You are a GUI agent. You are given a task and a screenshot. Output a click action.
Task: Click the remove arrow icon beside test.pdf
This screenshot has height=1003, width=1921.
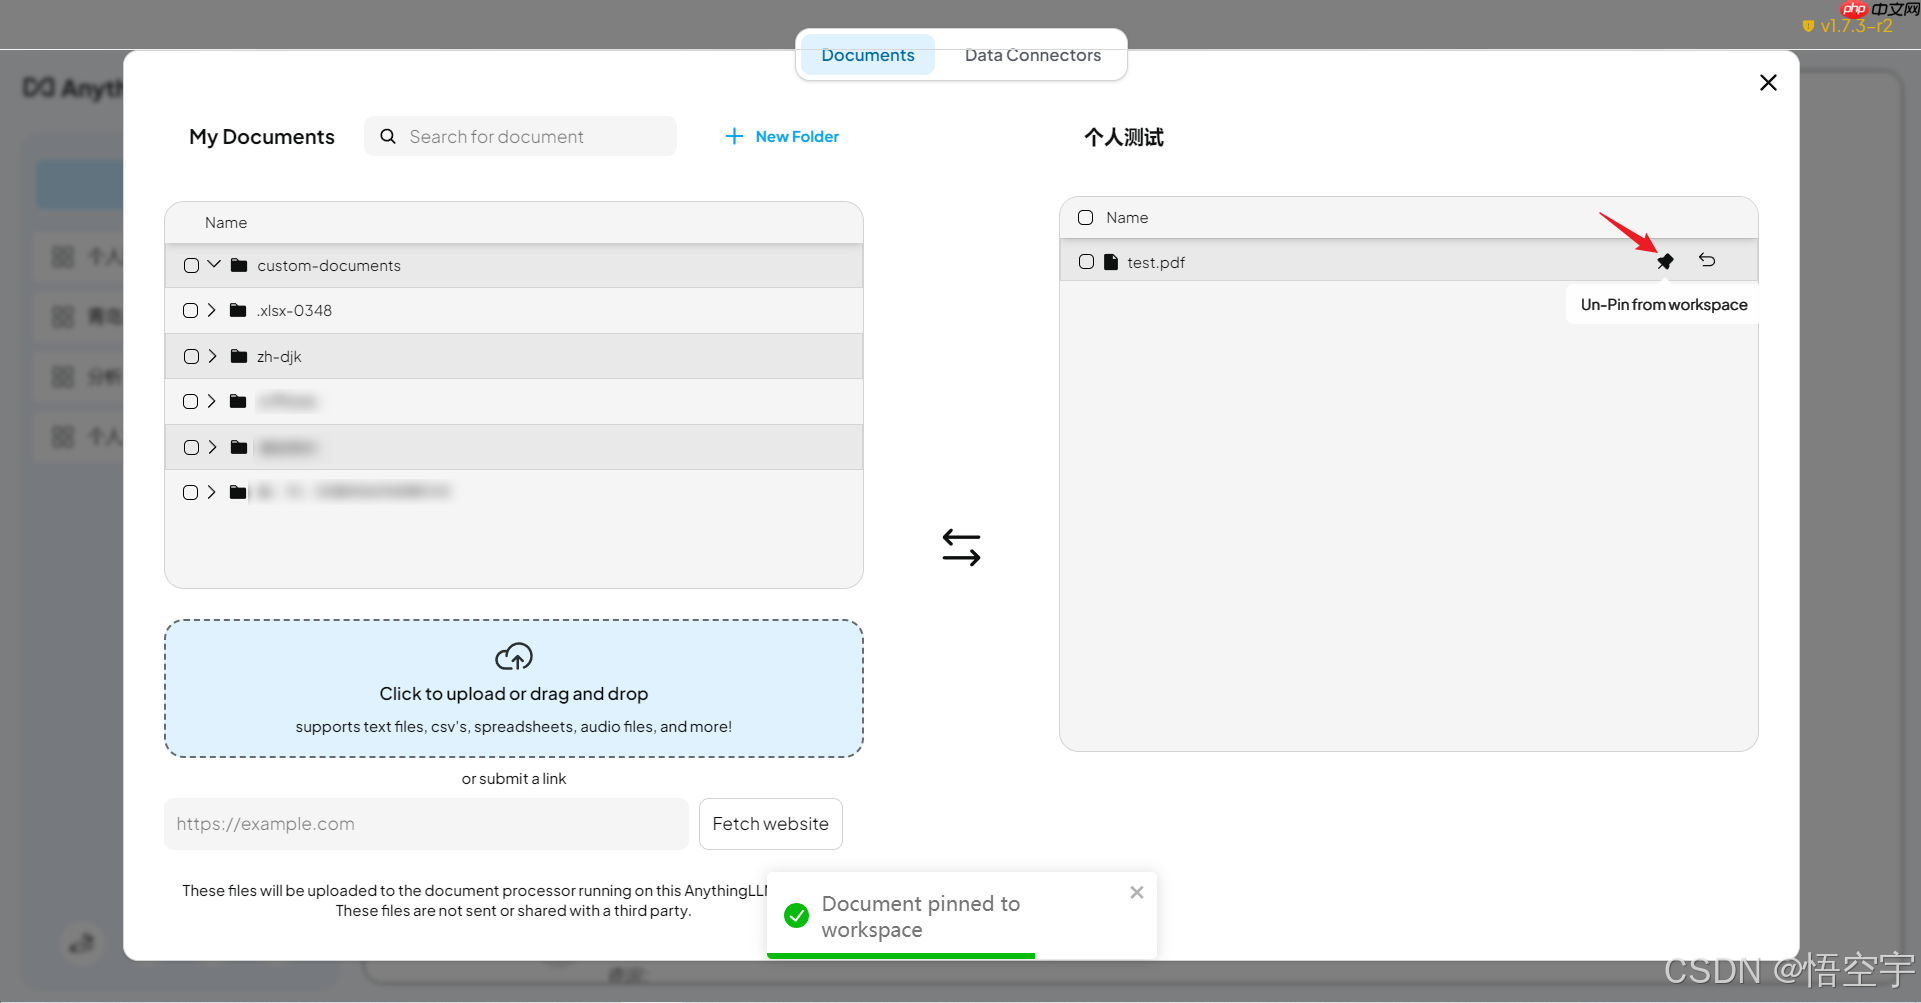click(x=1707, y=260)
